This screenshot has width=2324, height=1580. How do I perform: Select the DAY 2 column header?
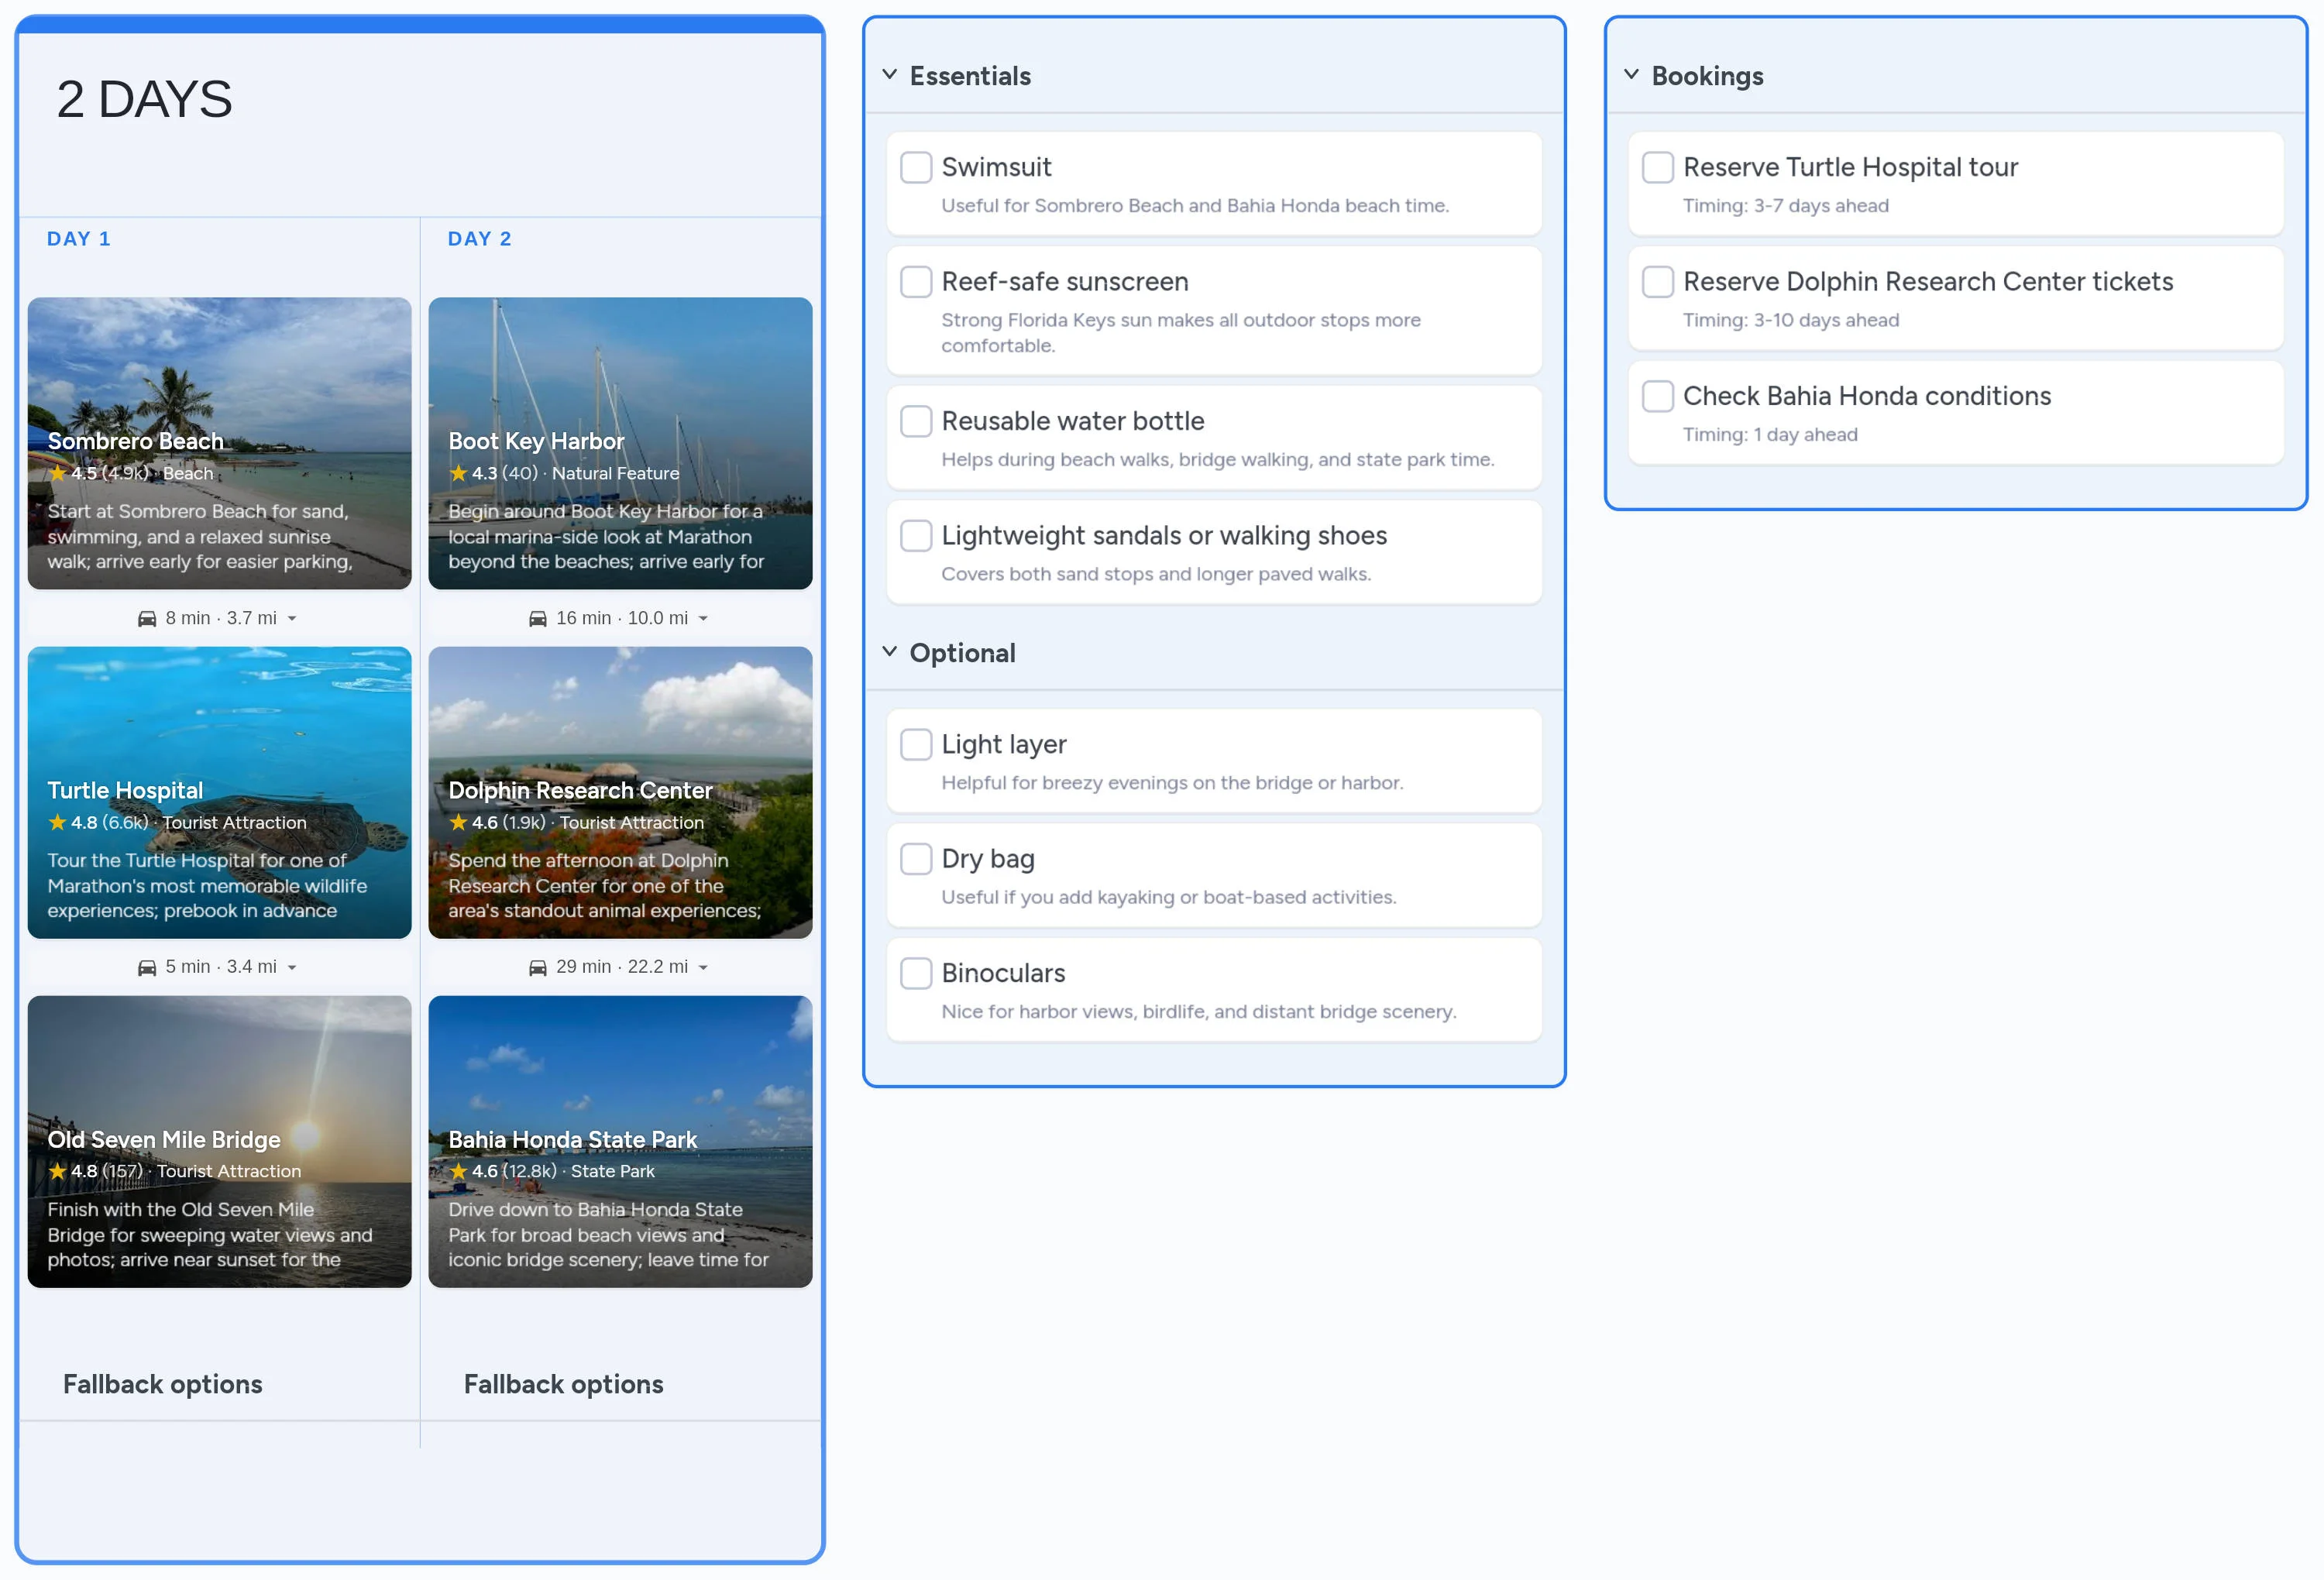tap(480, 239)
